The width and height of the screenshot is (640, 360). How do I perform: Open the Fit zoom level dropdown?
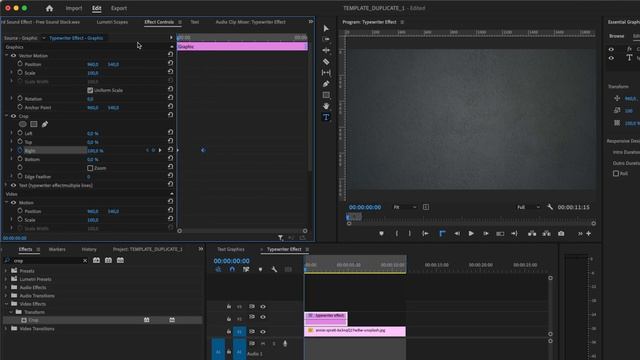point(405,207)
